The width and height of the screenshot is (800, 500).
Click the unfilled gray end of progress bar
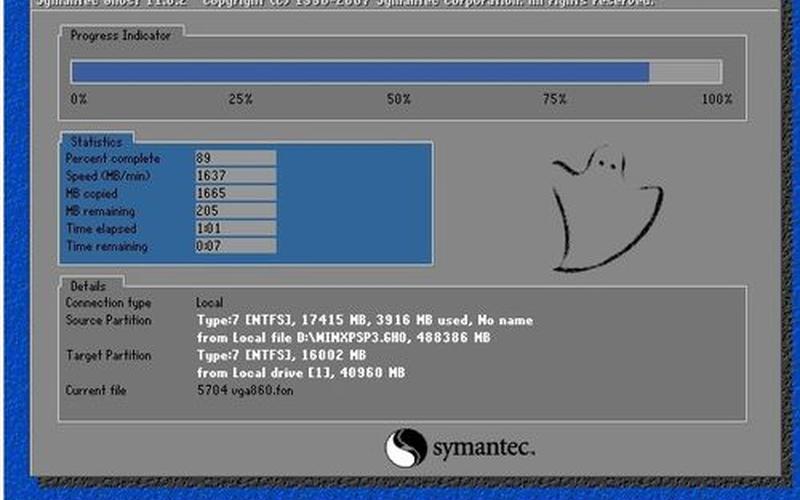[x=685, y=72]
